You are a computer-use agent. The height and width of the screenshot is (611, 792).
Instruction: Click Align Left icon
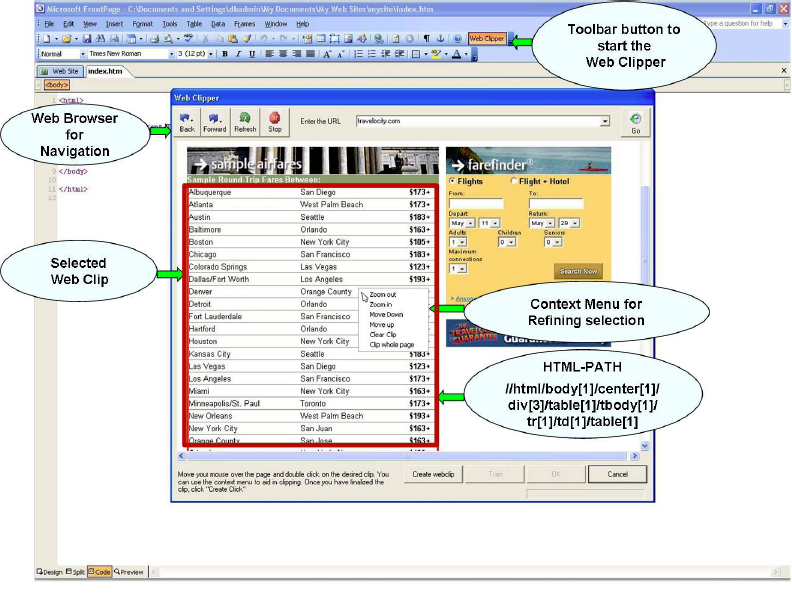(x=269, y=54)
